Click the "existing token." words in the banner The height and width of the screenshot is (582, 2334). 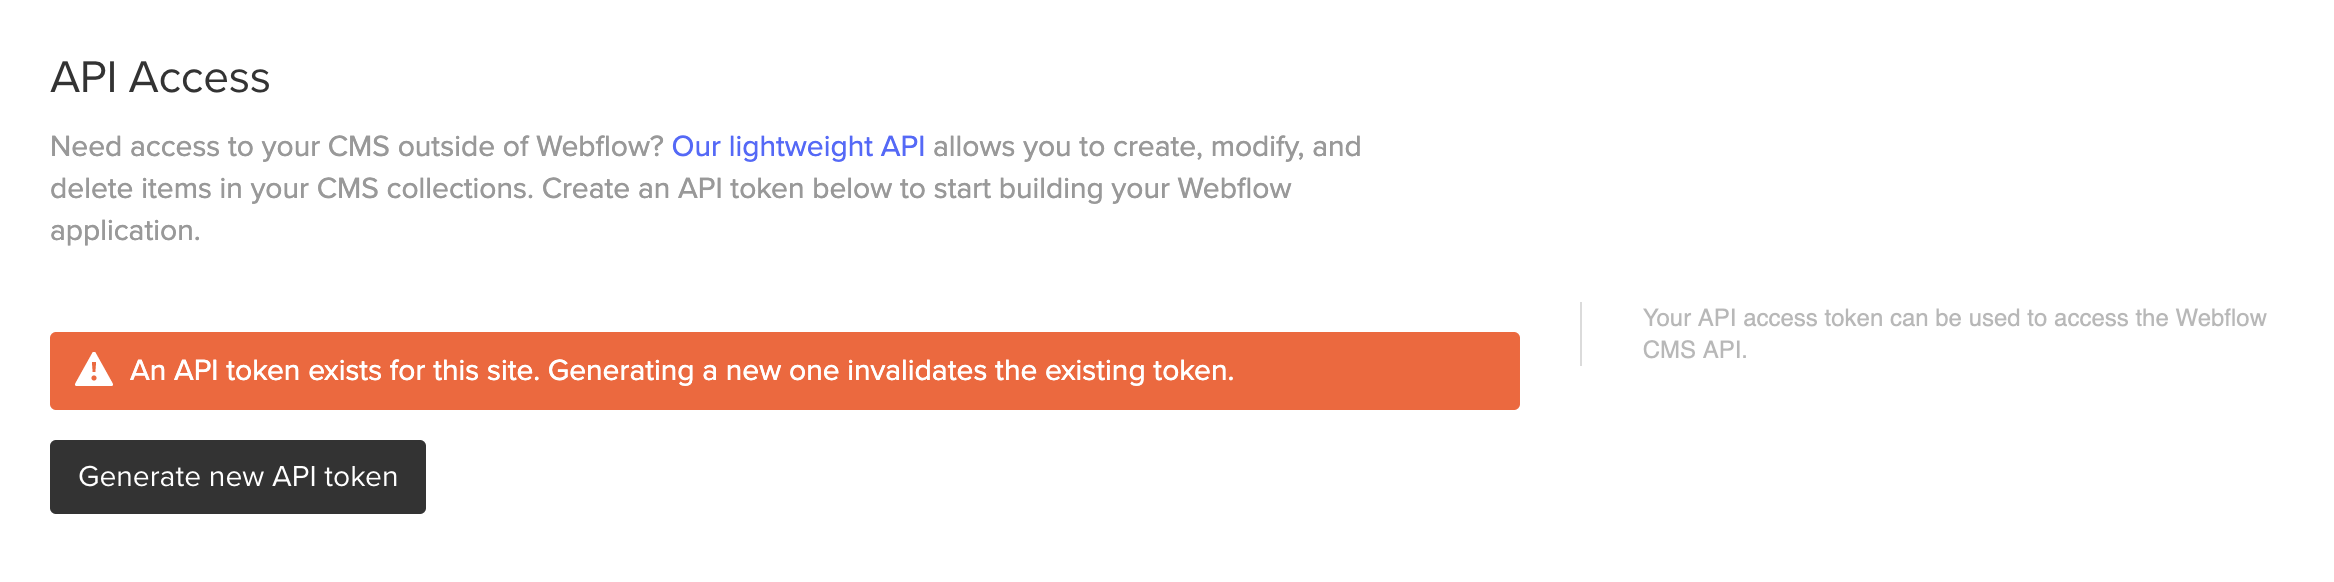1140,371
